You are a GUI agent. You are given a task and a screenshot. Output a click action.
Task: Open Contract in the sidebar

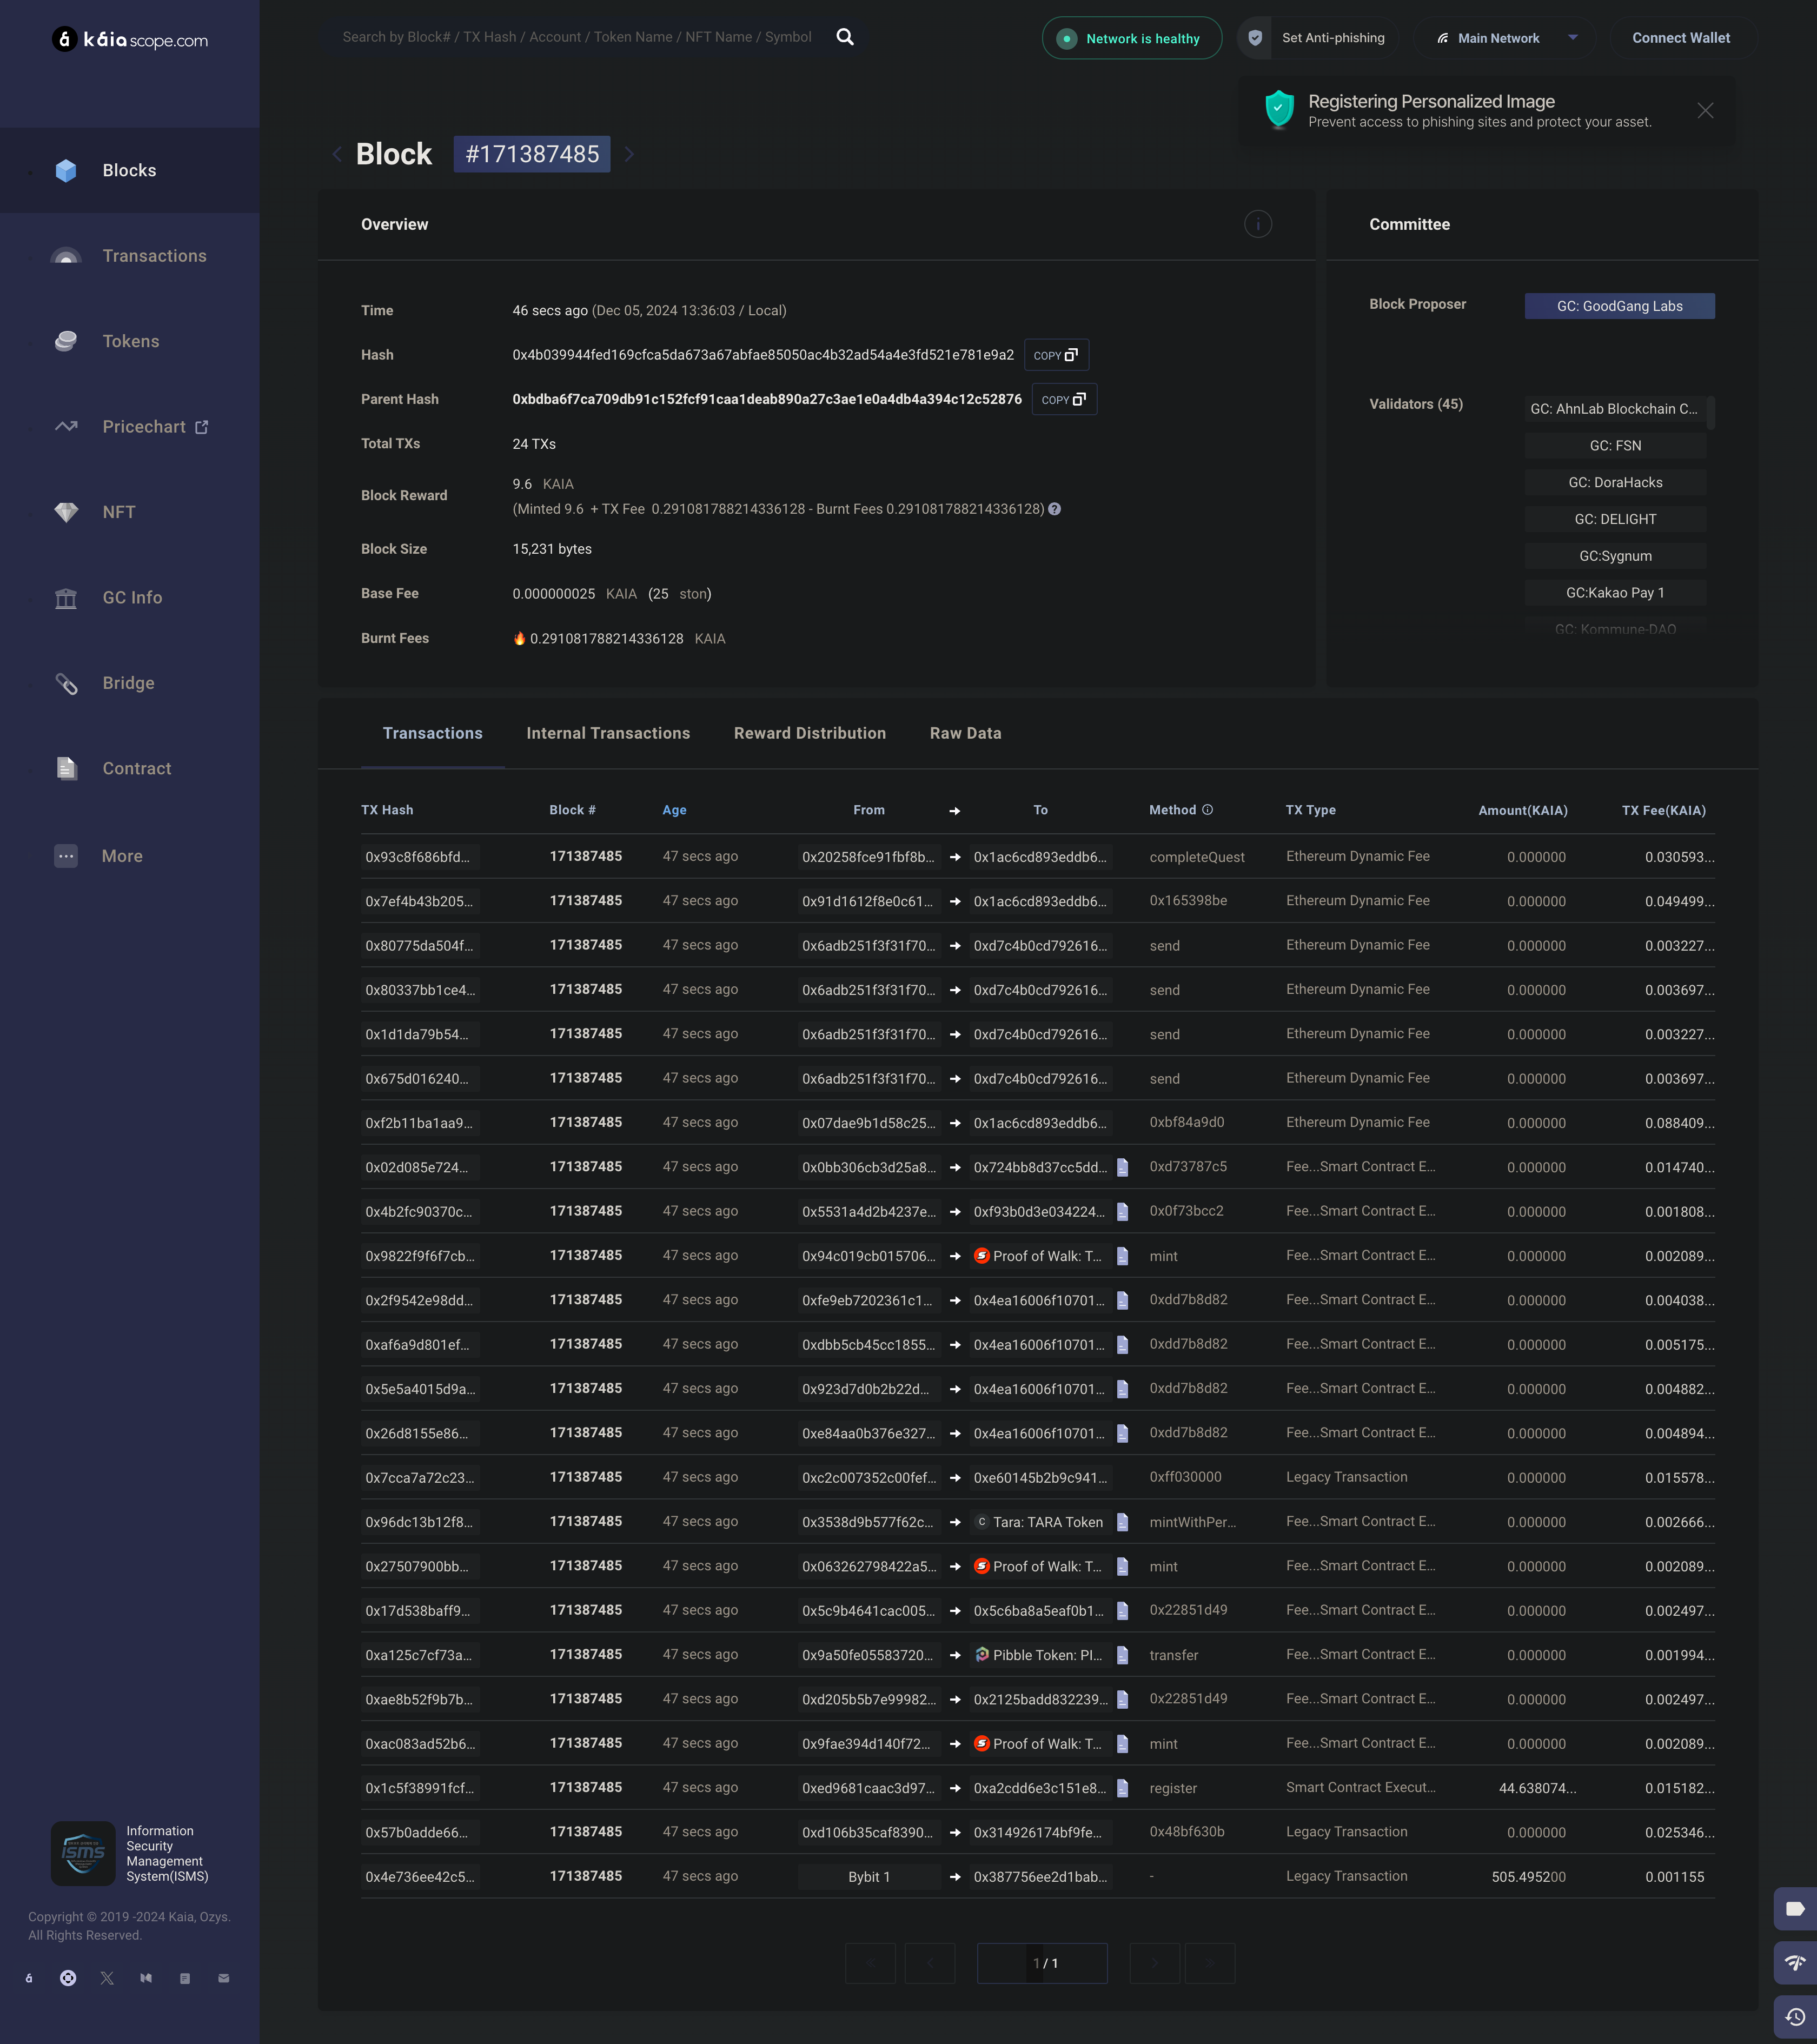point(129,768)
